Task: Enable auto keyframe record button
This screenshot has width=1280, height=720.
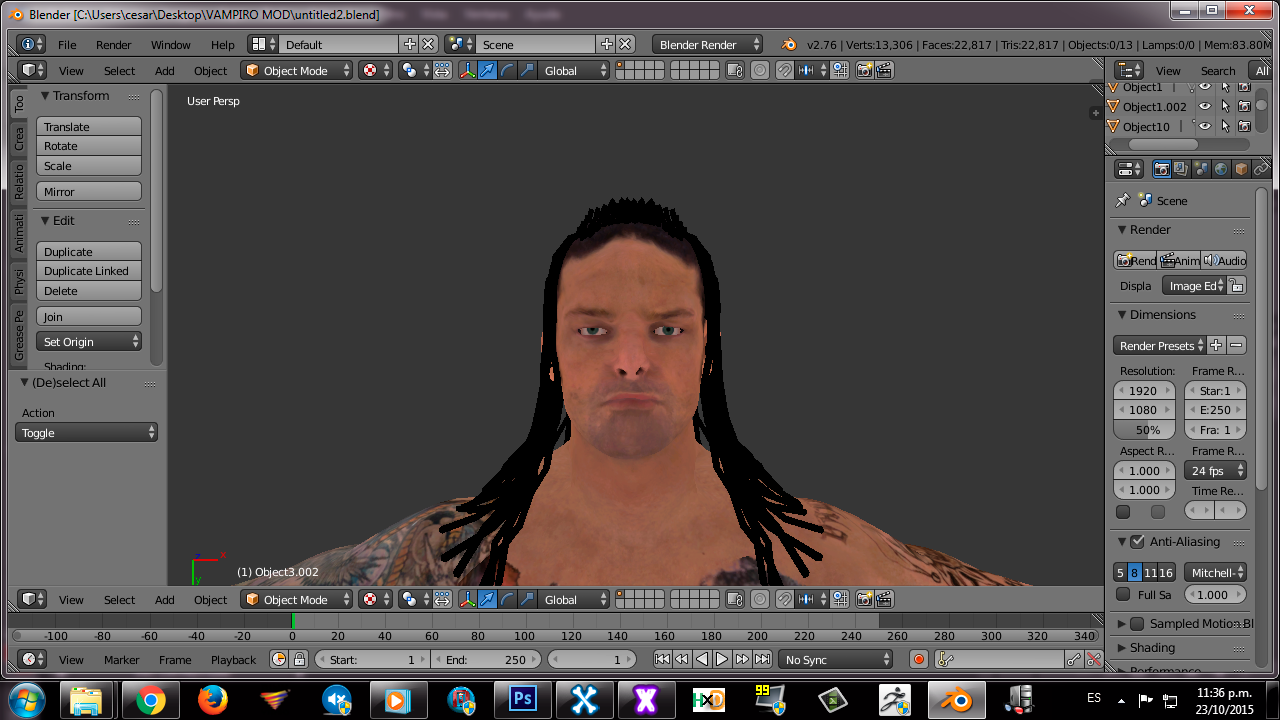Action: point(919,659)
